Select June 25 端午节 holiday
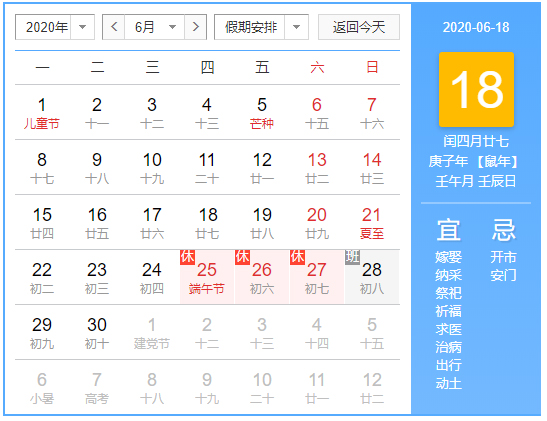This screenshot has width=547, height=421. (207, 277)
